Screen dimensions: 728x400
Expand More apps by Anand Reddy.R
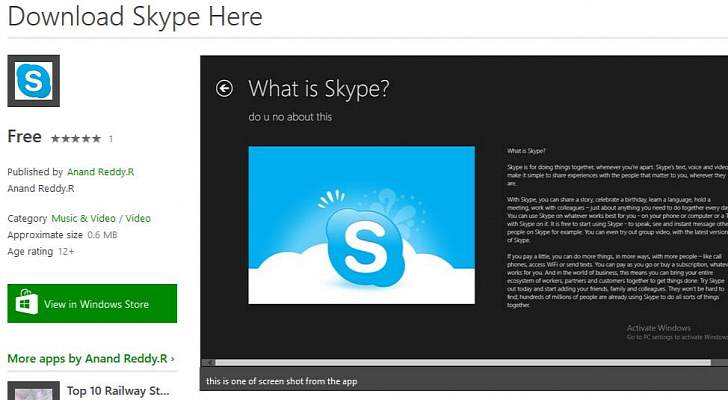point(90,358)
